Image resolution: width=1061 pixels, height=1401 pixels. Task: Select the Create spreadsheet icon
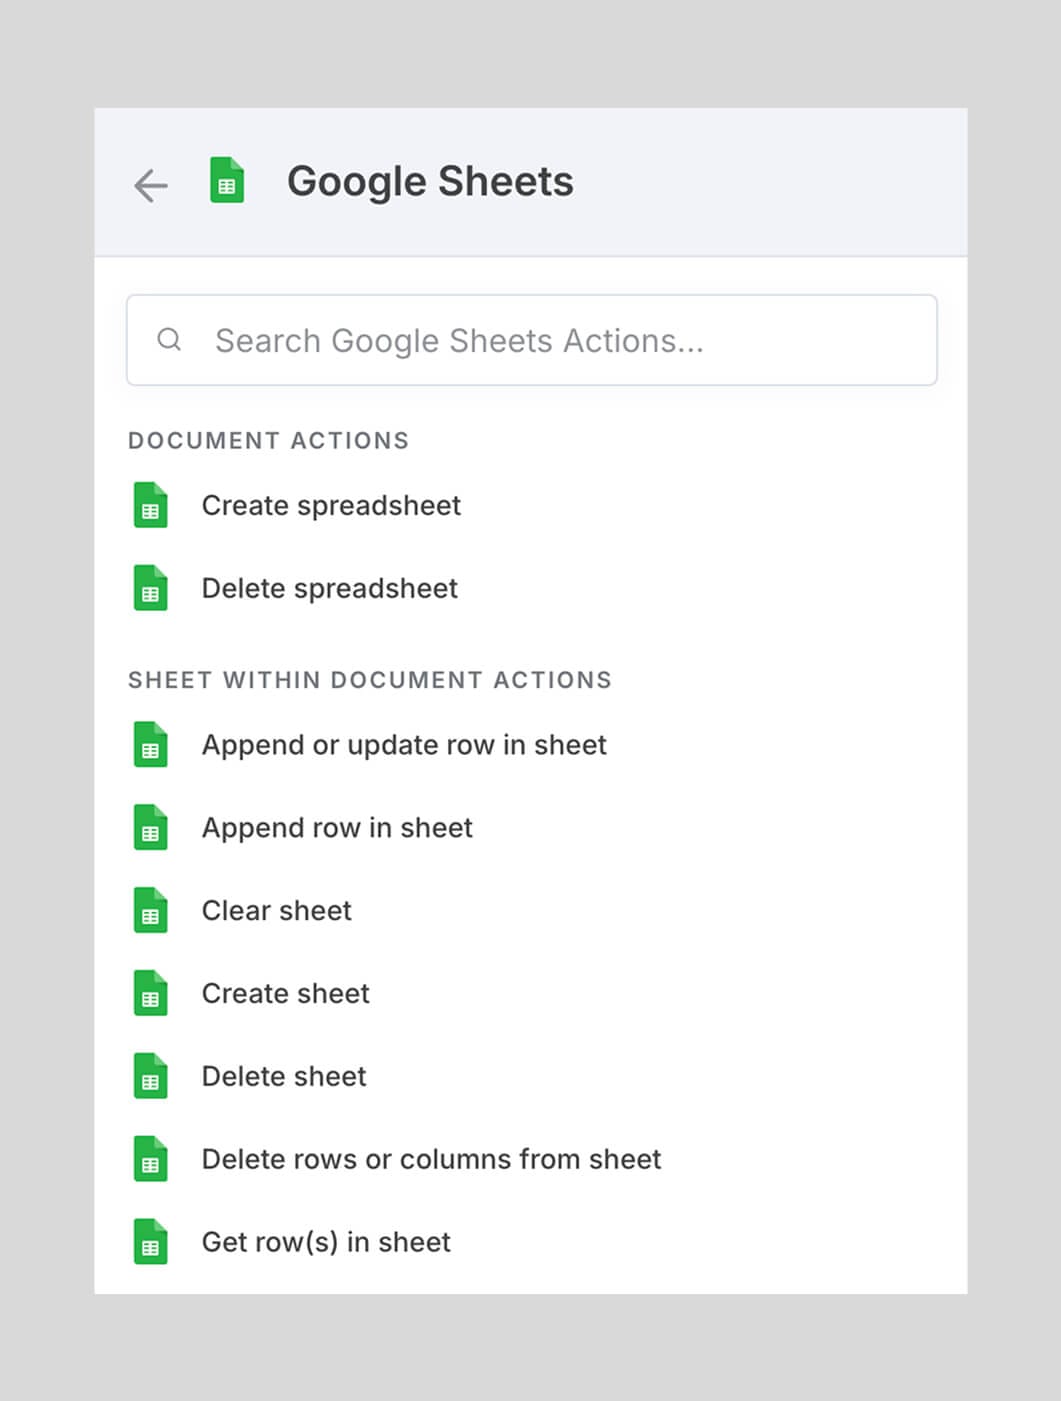[x=149, y=507]
